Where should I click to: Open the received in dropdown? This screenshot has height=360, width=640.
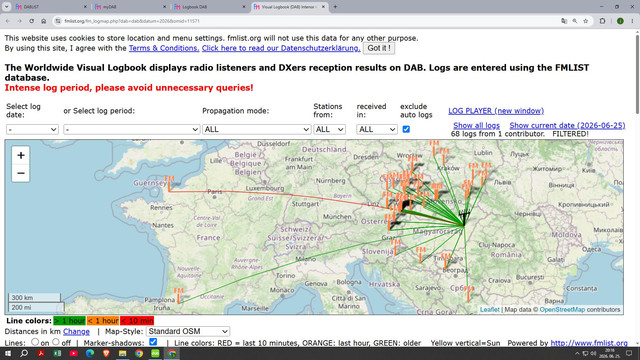[377, 129]
